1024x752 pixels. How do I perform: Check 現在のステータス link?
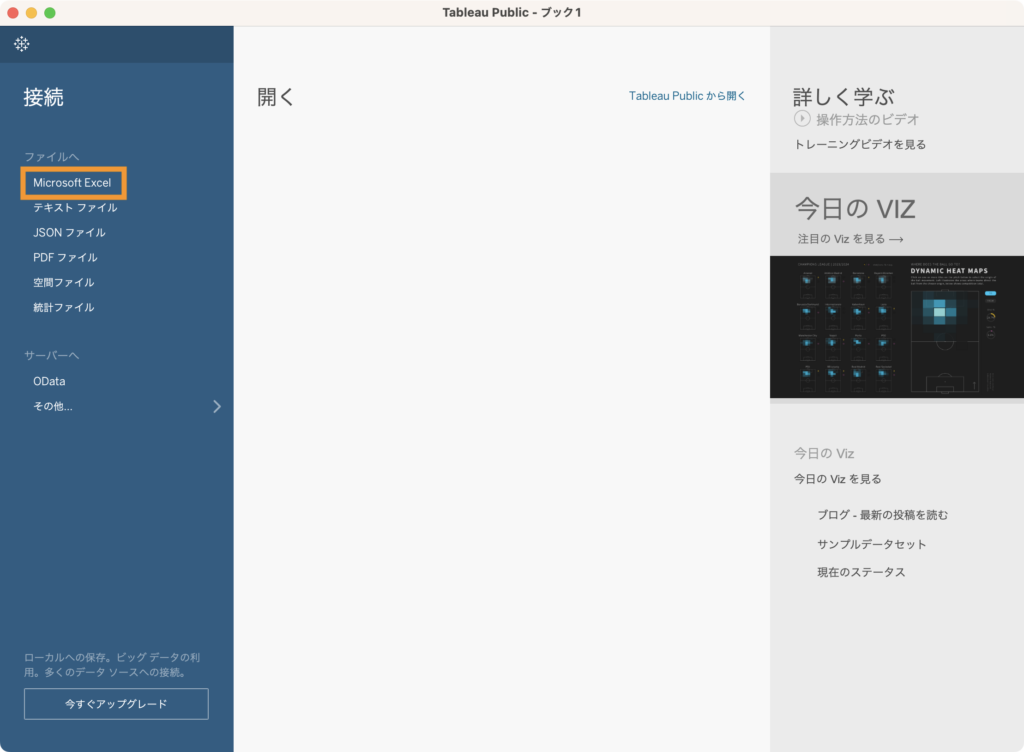[861, 572]
